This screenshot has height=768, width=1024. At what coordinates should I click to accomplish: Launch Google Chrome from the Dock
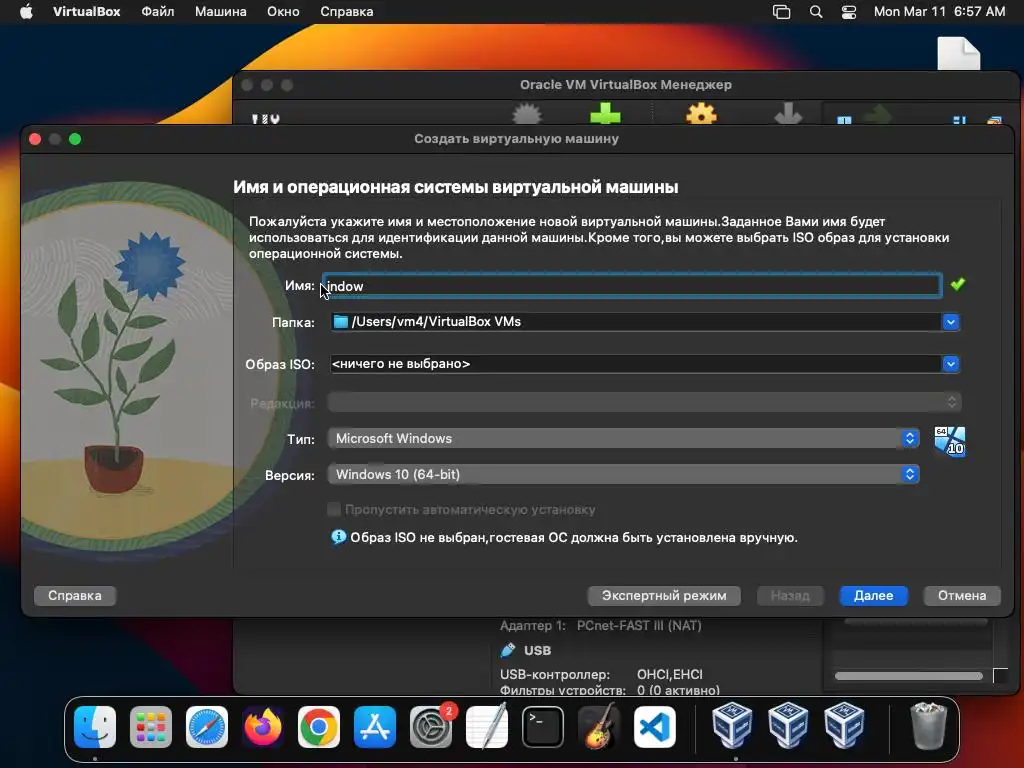pos(319,727)
